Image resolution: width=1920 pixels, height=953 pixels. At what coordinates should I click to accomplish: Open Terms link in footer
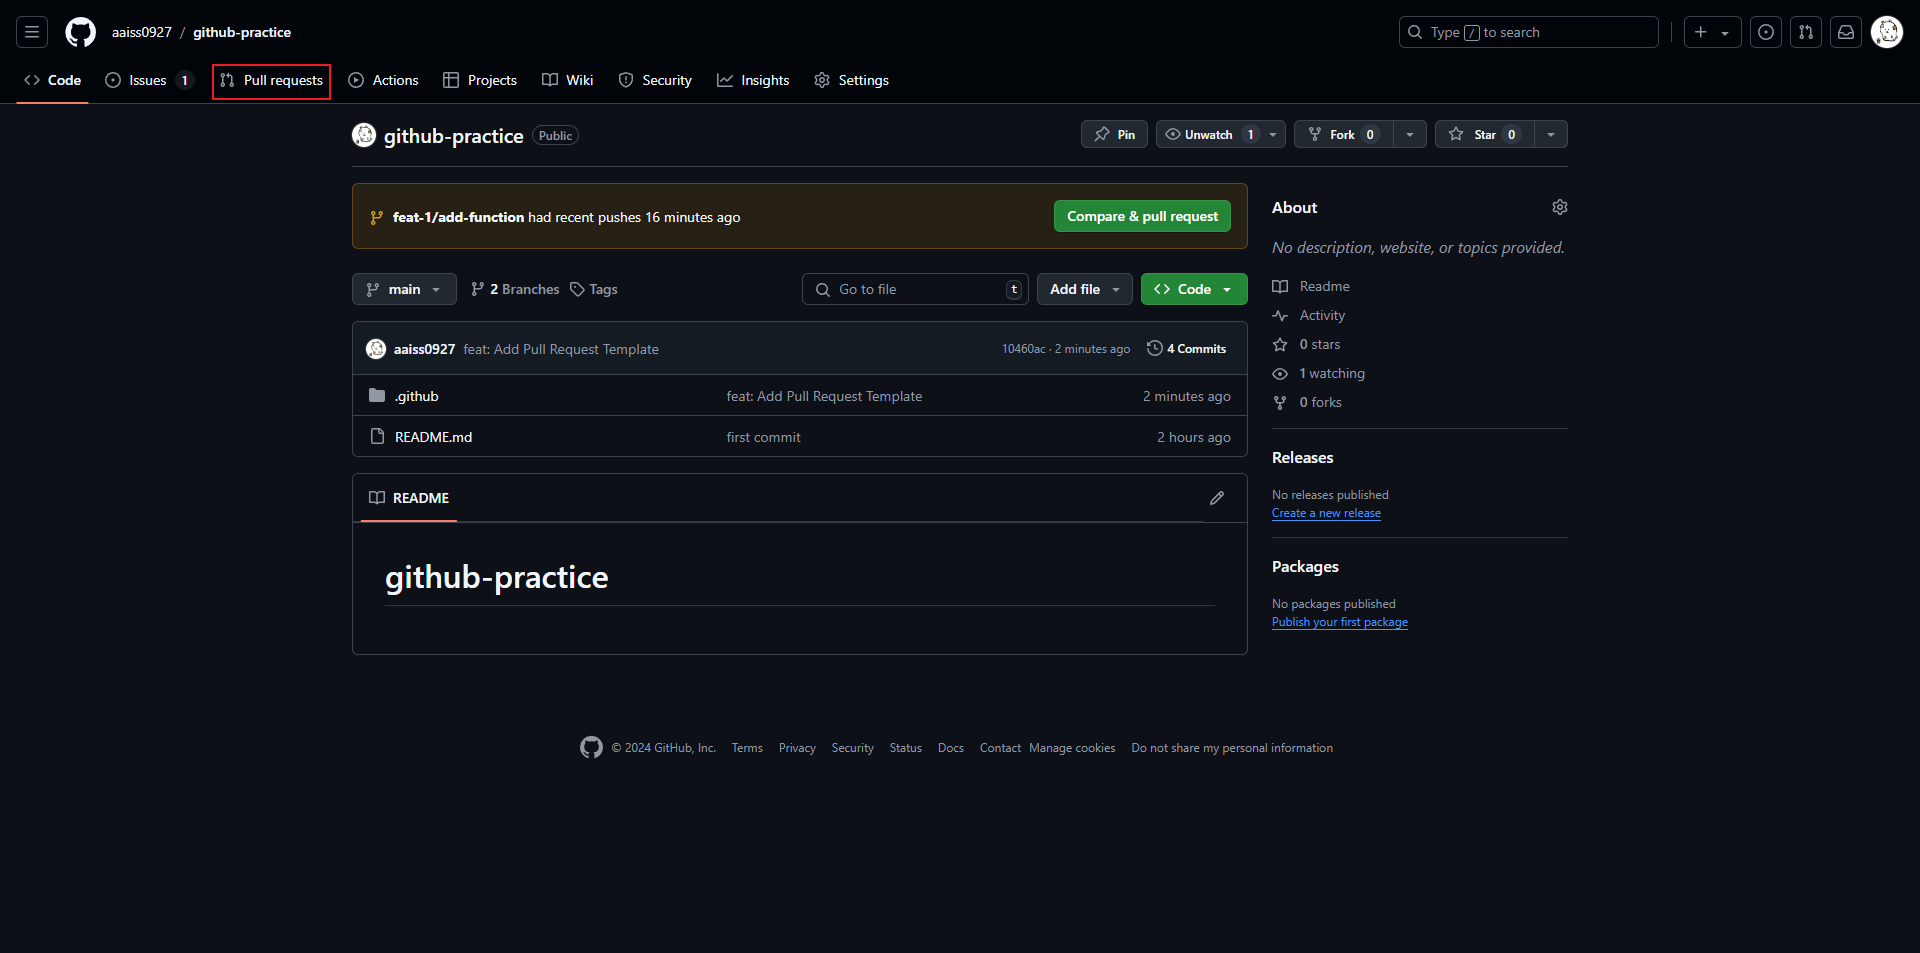[x=747, y=748]
